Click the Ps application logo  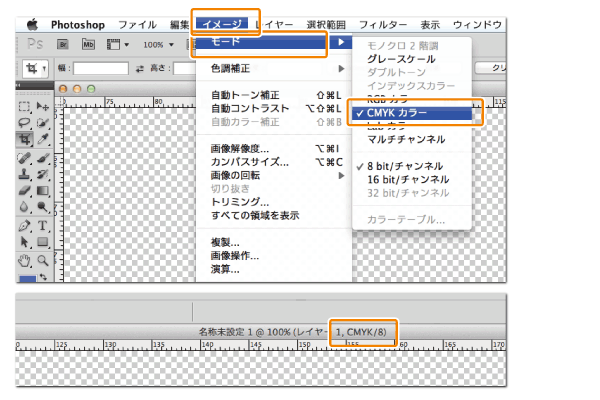(35, 44)
